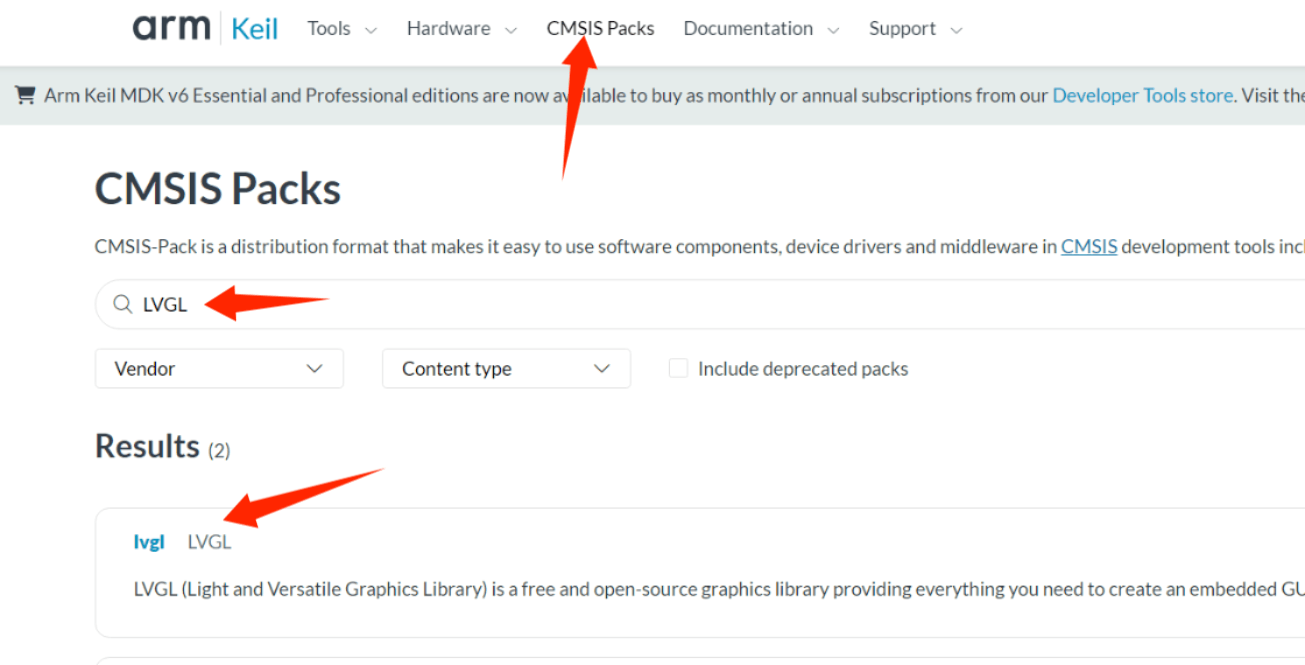Click the Keil logo text
Viewport: 1305px width, 665px height.
pos(255,29)
